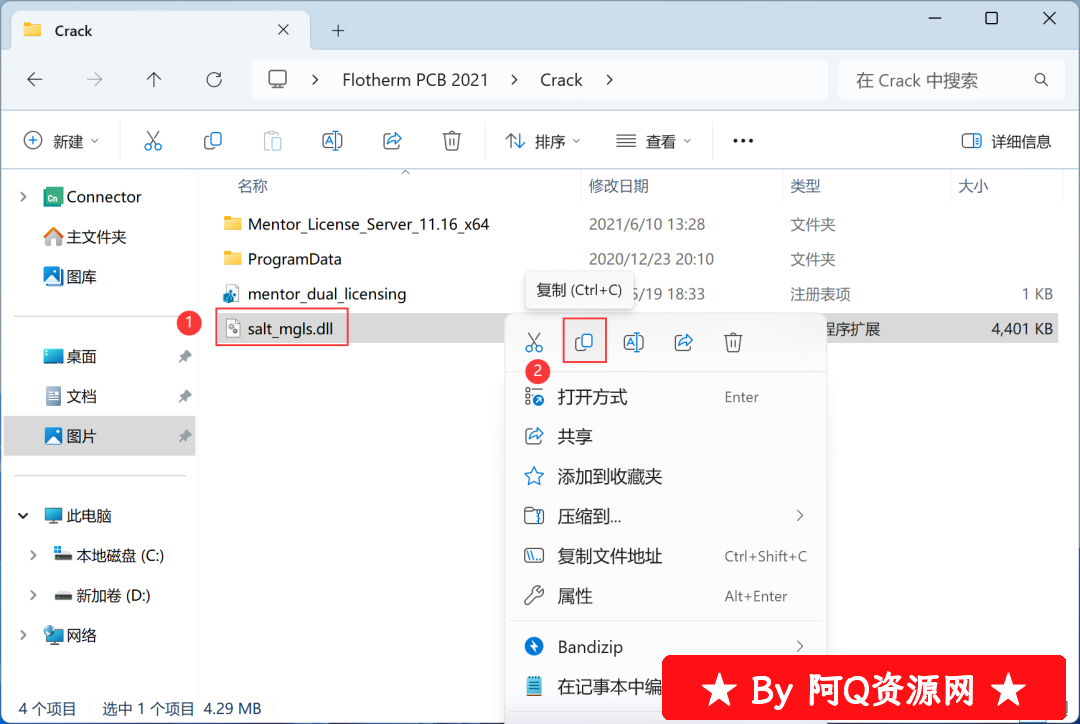Open 桌面 in the sidebar
The height and width of the screenshot is (724, 1080).
[70, 357]
